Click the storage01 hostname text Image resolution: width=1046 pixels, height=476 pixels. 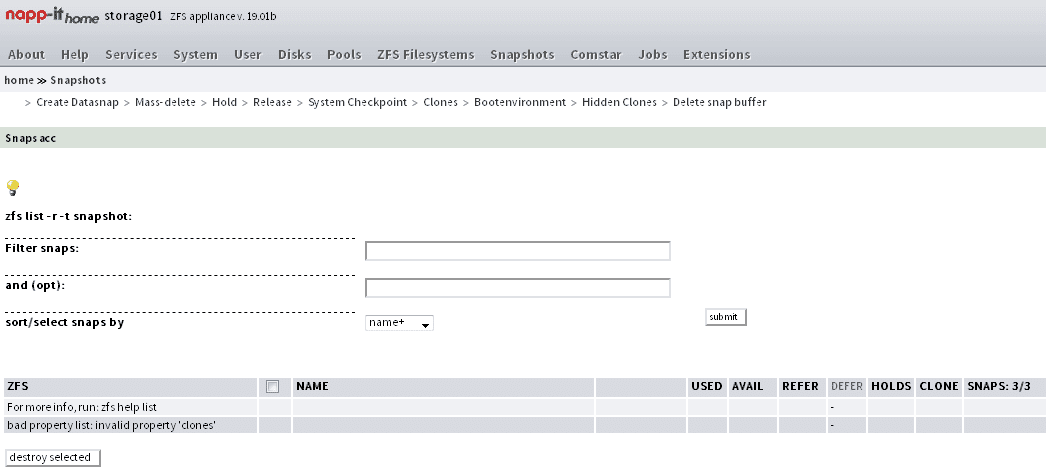pyautogui.click(x=133, y=17)
